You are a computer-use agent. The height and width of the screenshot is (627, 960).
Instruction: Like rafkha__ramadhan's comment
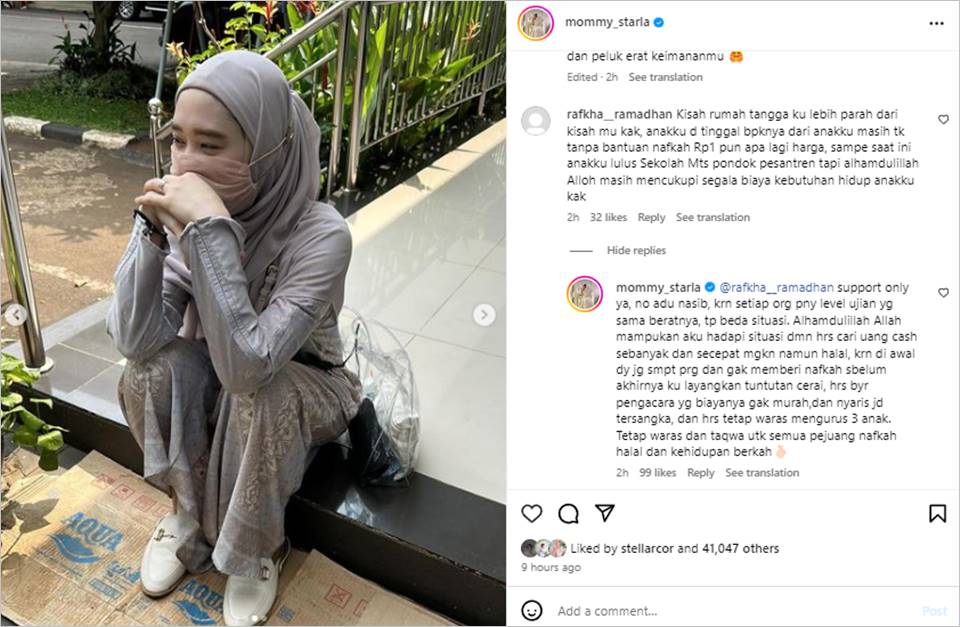(x=943, y=119)
